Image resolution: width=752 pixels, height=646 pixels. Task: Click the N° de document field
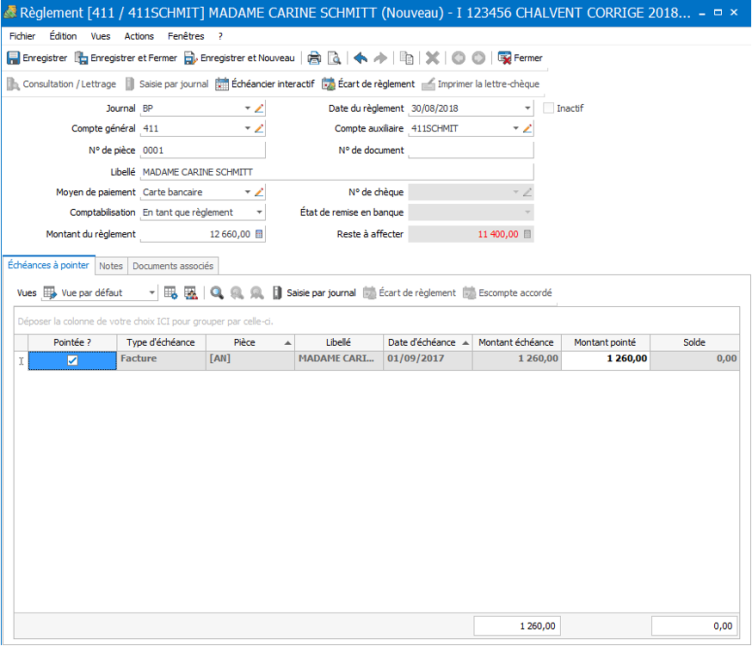470,151
